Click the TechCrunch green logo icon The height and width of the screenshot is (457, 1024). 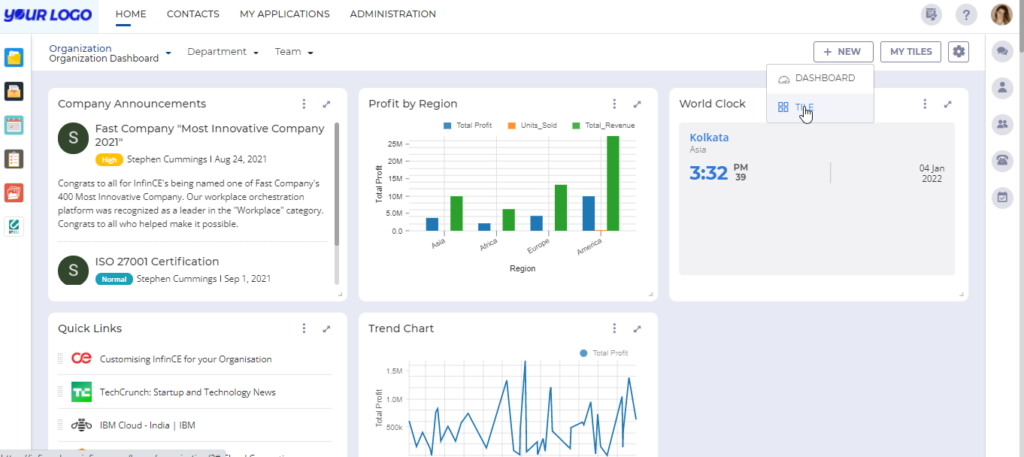click(x=81, y=392)
